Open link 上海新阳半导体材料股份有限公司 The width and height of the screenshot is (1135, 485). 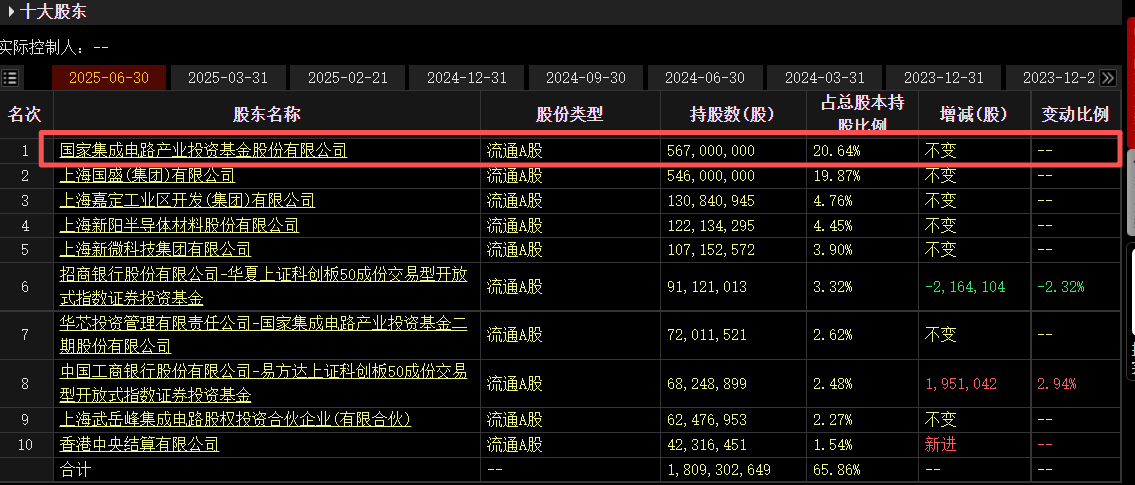point(180,225)
